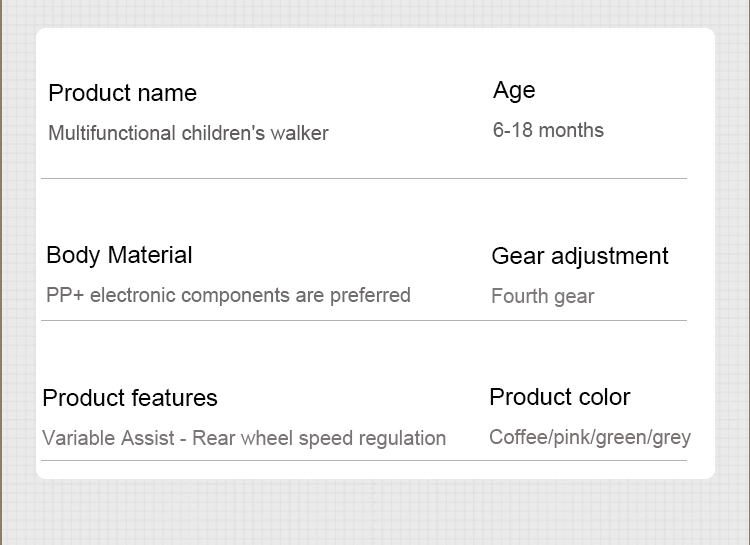
Task: Click the divider line under the Product features row
Action: [x=364, y=460]
